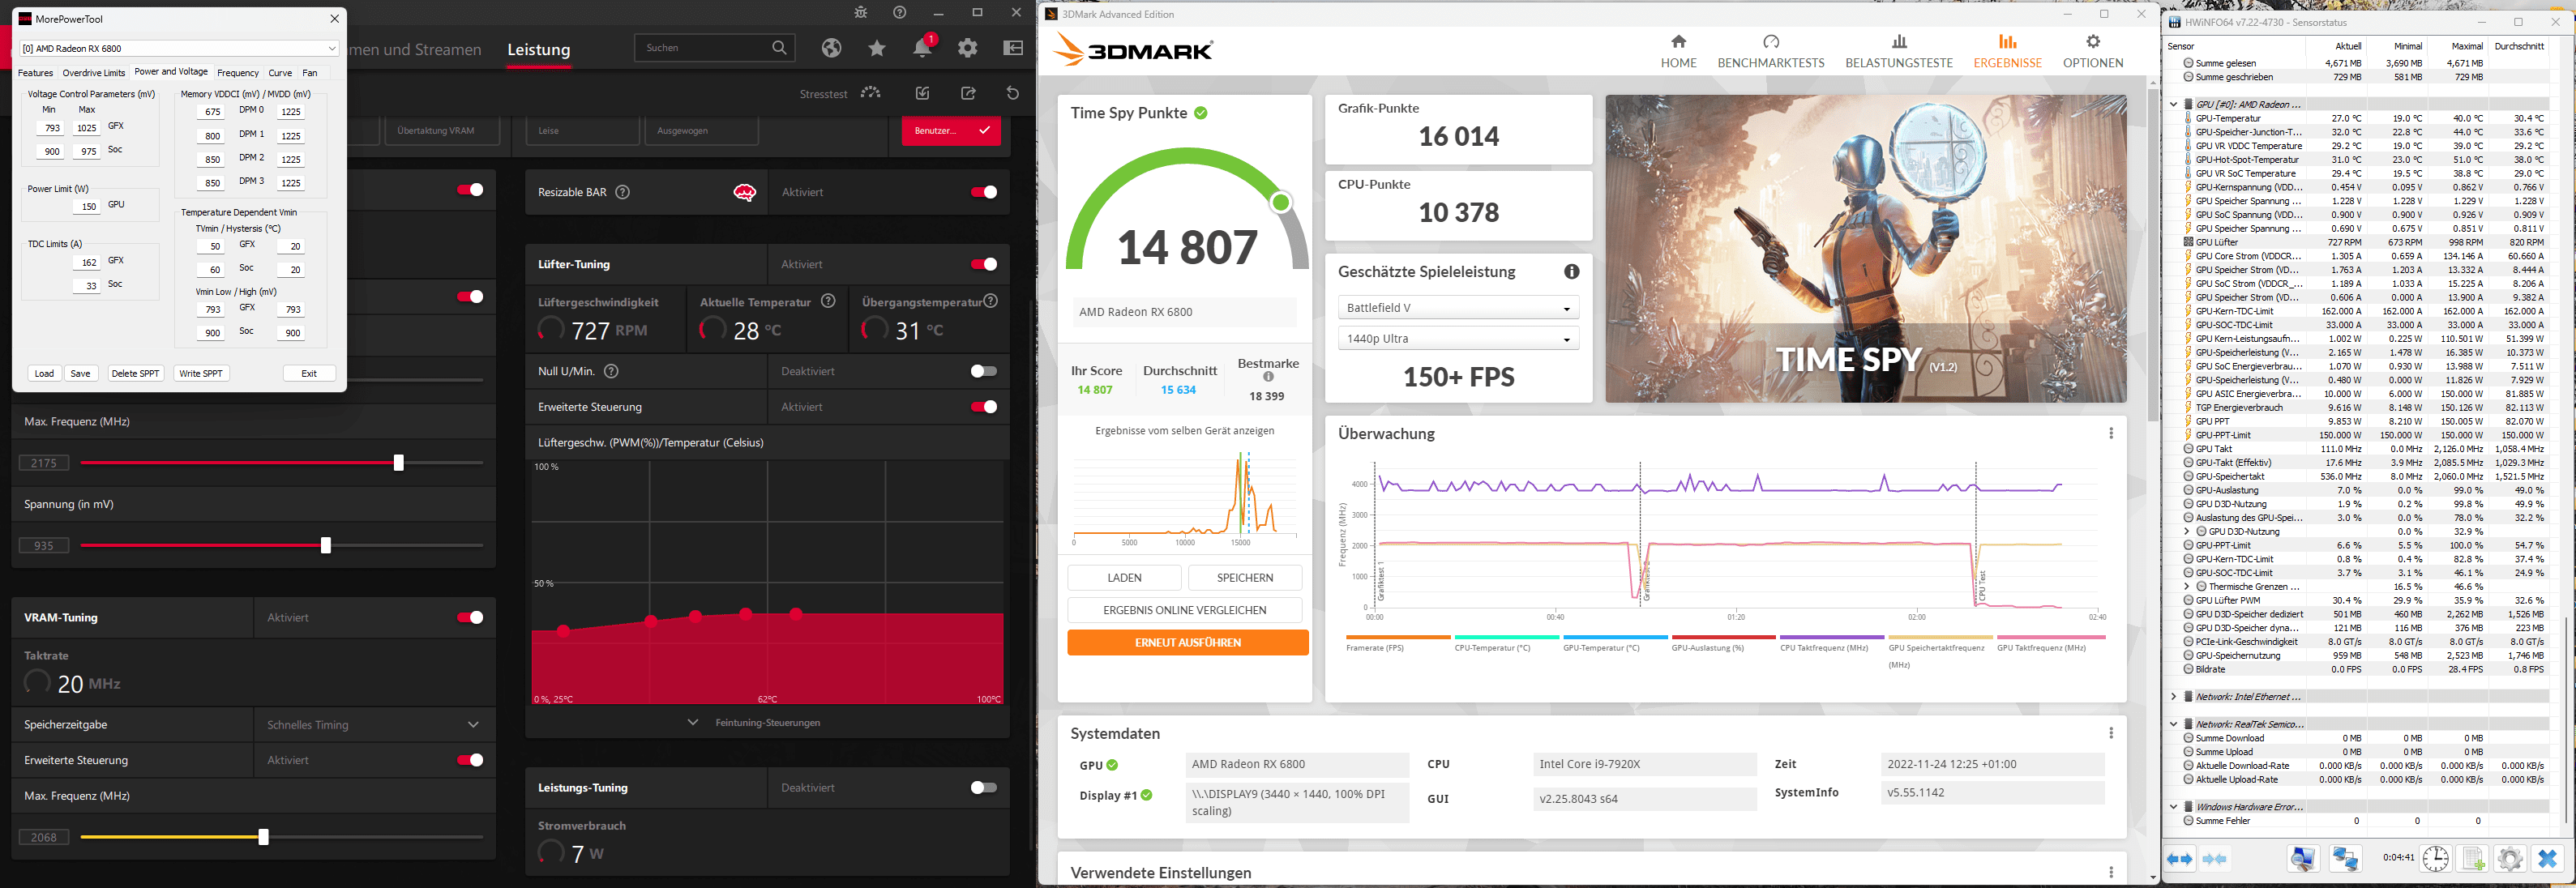The image size is (2576, 888).
Task: Open the web browser globe icon
Action: coord(831,48)
